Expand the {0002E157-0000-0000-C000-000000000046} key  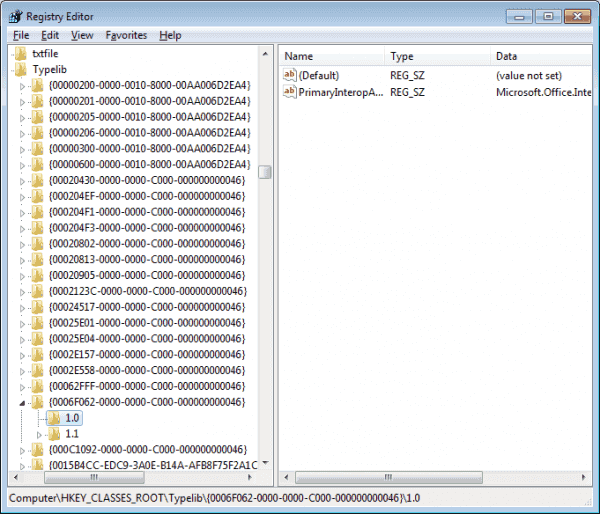[22, 355]
